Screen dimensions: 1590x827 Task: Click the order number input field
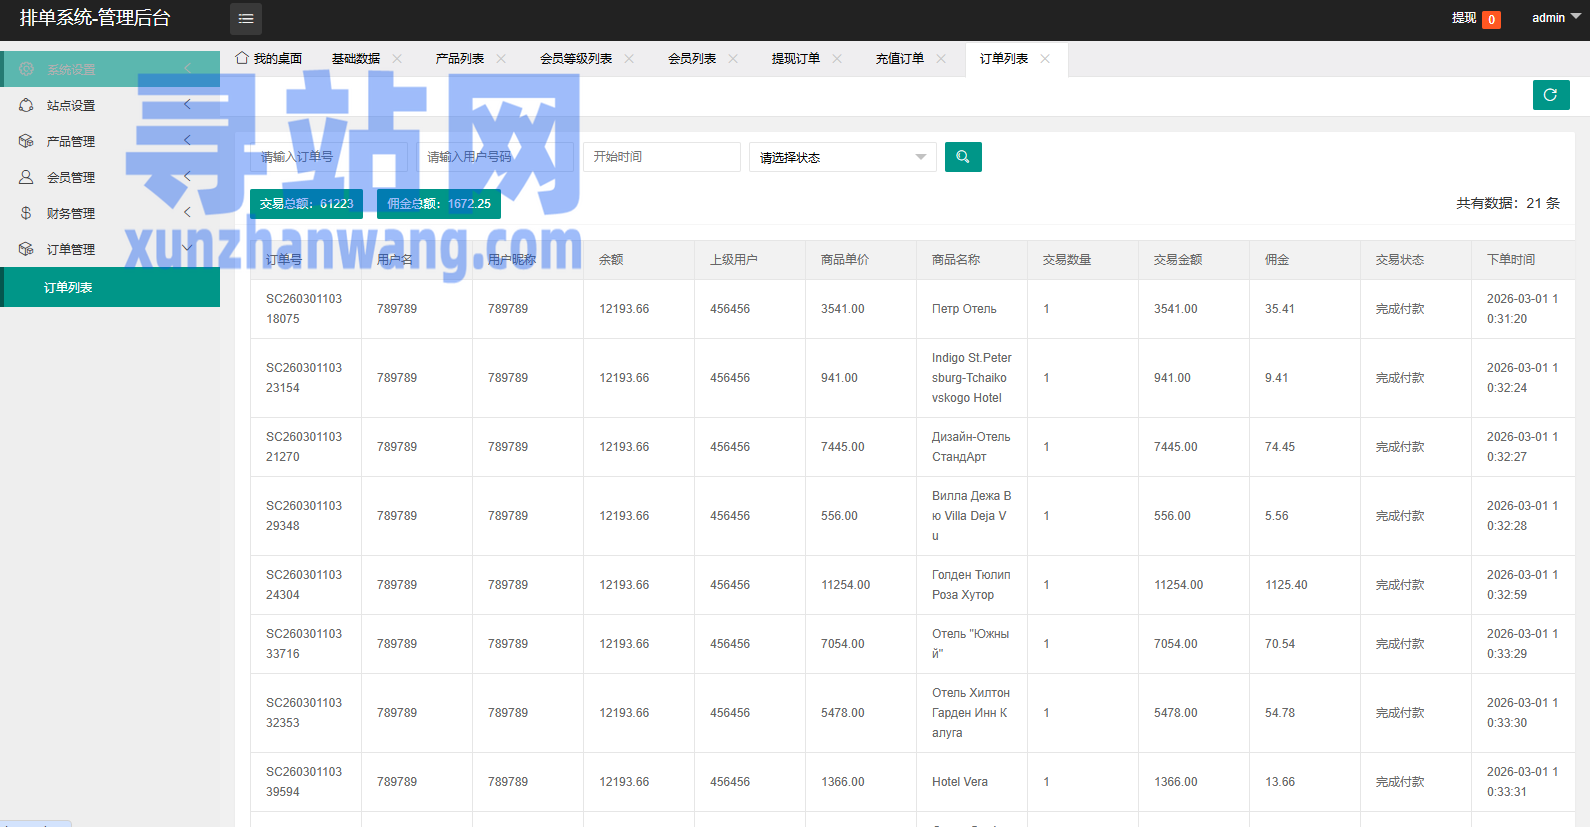point(329,157)
